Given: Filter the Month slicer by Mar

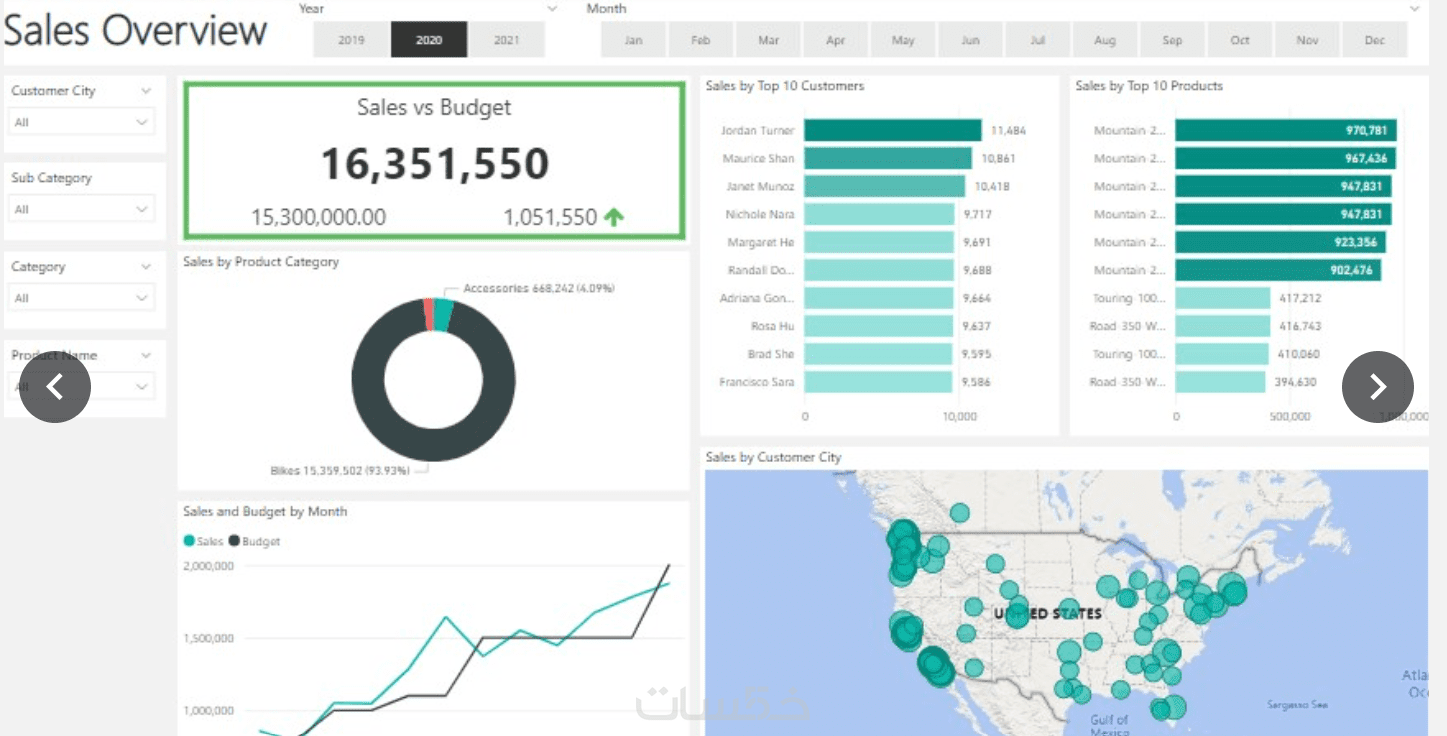Looking at the screenshot, I should pyautogui.click(x=768, y=40).
